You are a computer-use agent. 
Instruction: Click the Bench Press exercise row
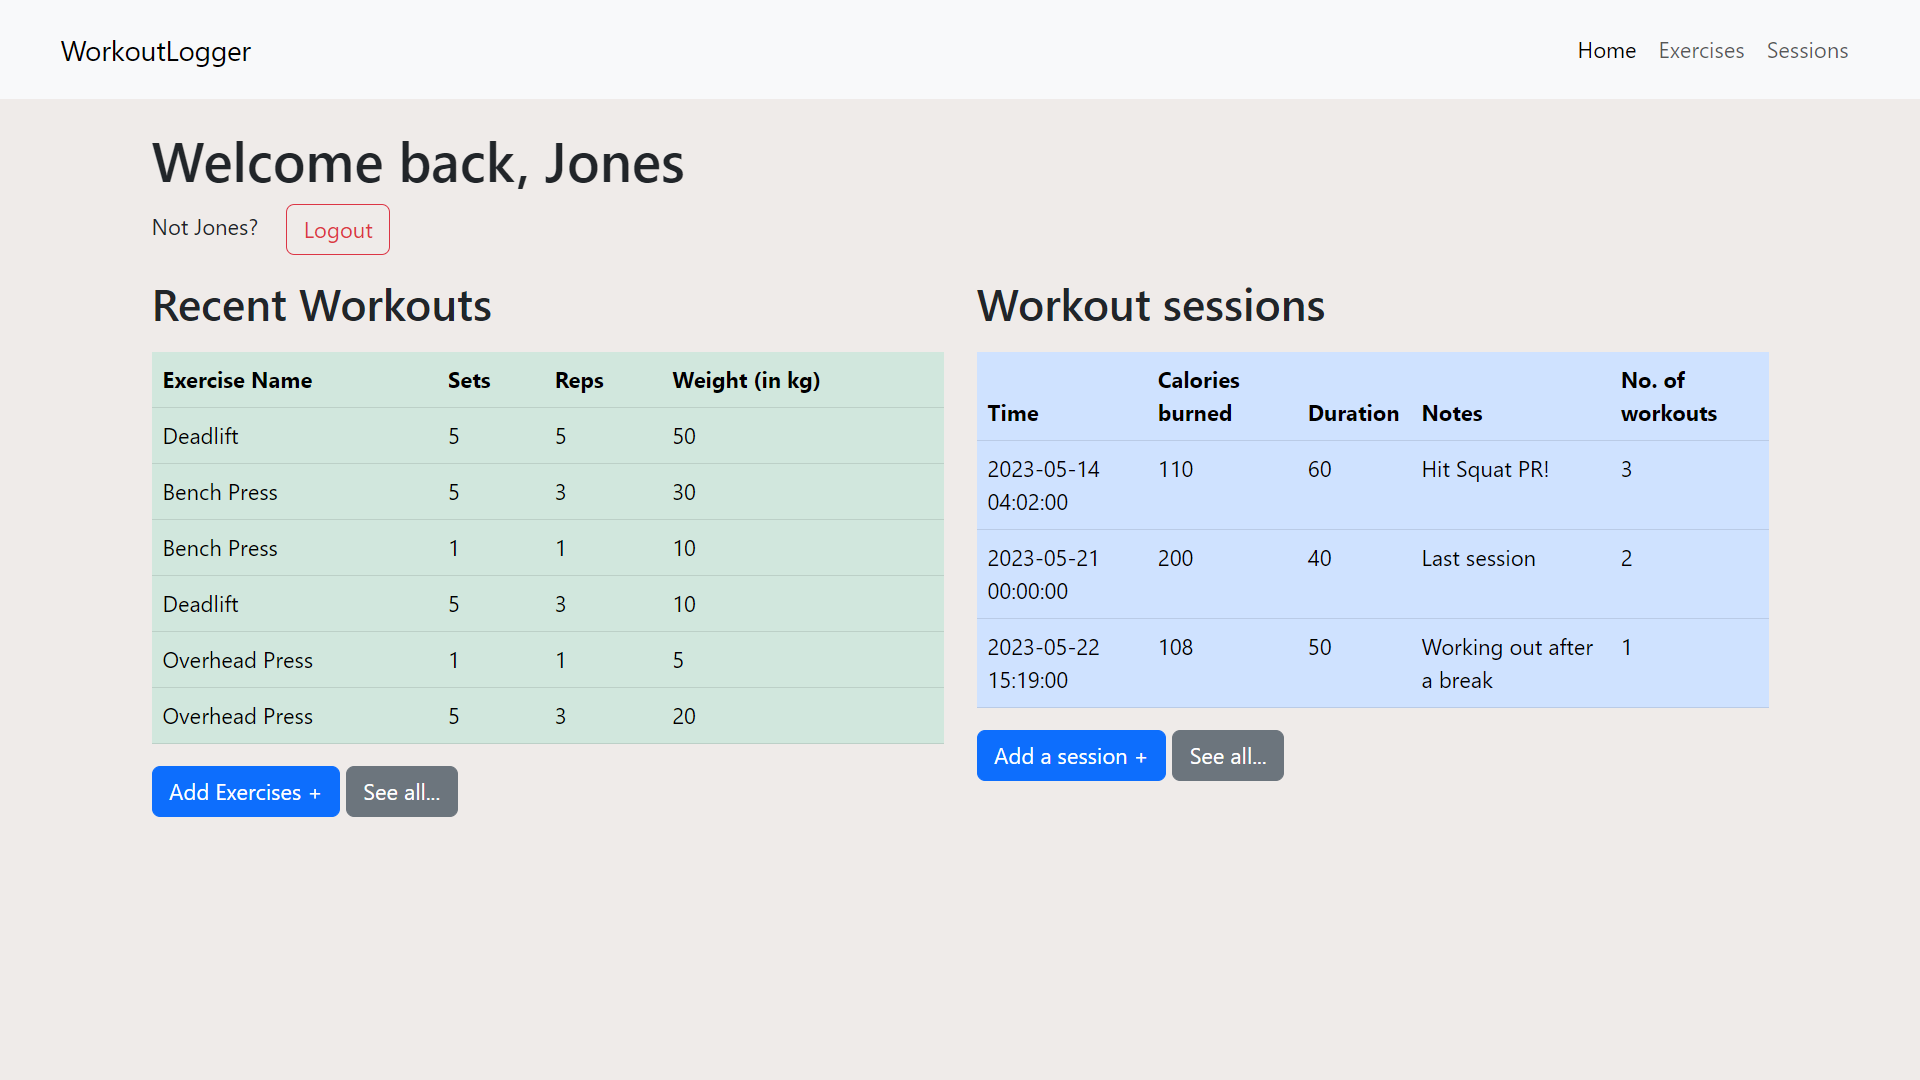point(549,492)
